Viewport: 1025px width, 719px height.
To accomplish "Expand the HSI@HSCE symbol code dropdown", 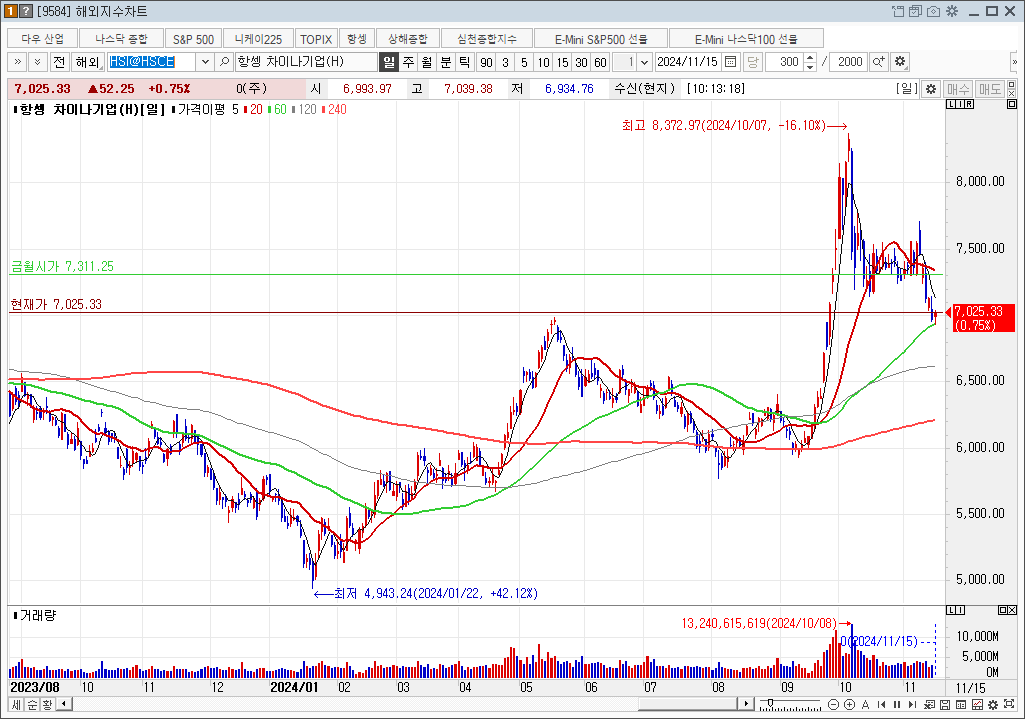I will [206, 62].
